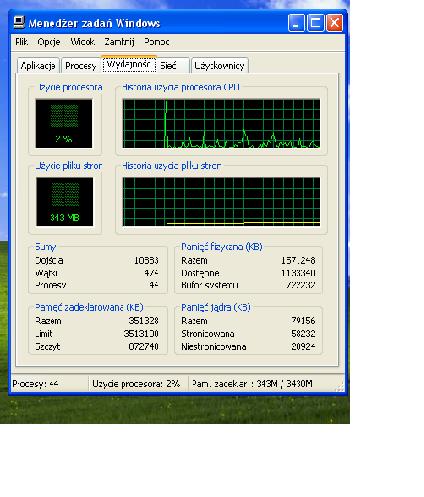Click the page file usage gauge in MB
The height and width of the screenshot is (497, 424).
[x=64, y=202]
